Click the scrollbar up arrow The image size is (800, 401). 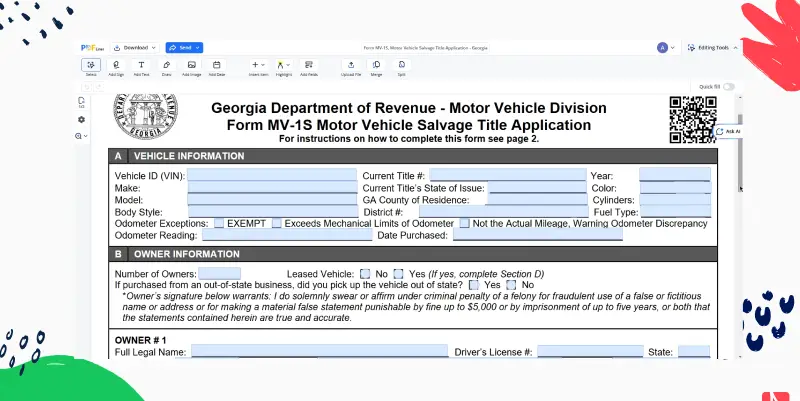point(740,97)
